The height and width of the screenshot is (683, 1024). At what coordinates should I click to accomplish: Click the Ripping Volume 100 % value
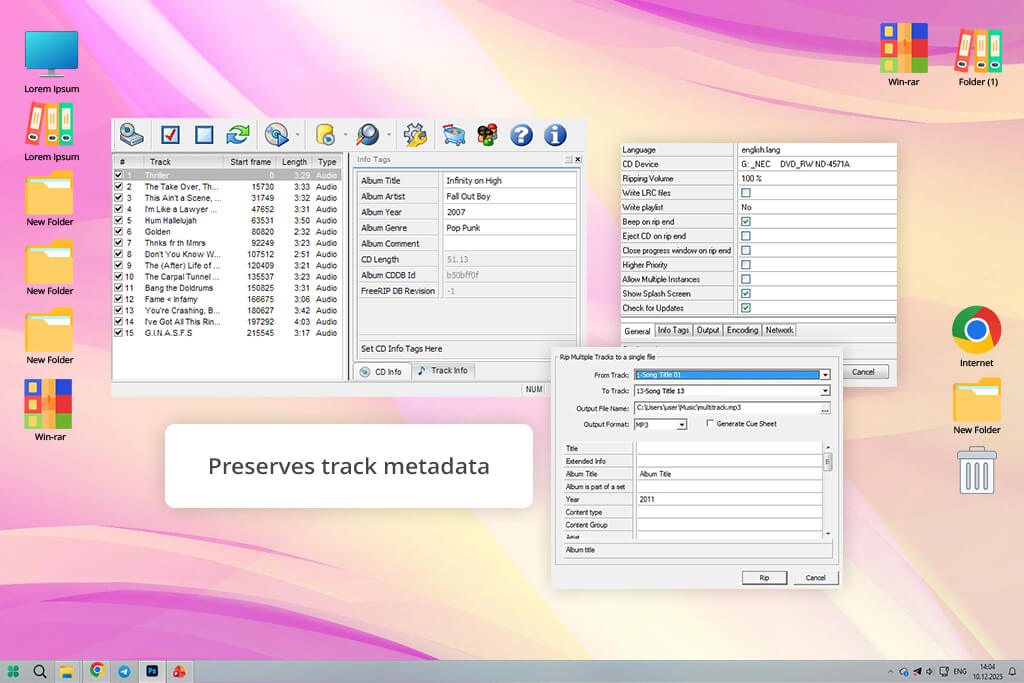pyautogui.click(x=816, y=178)
